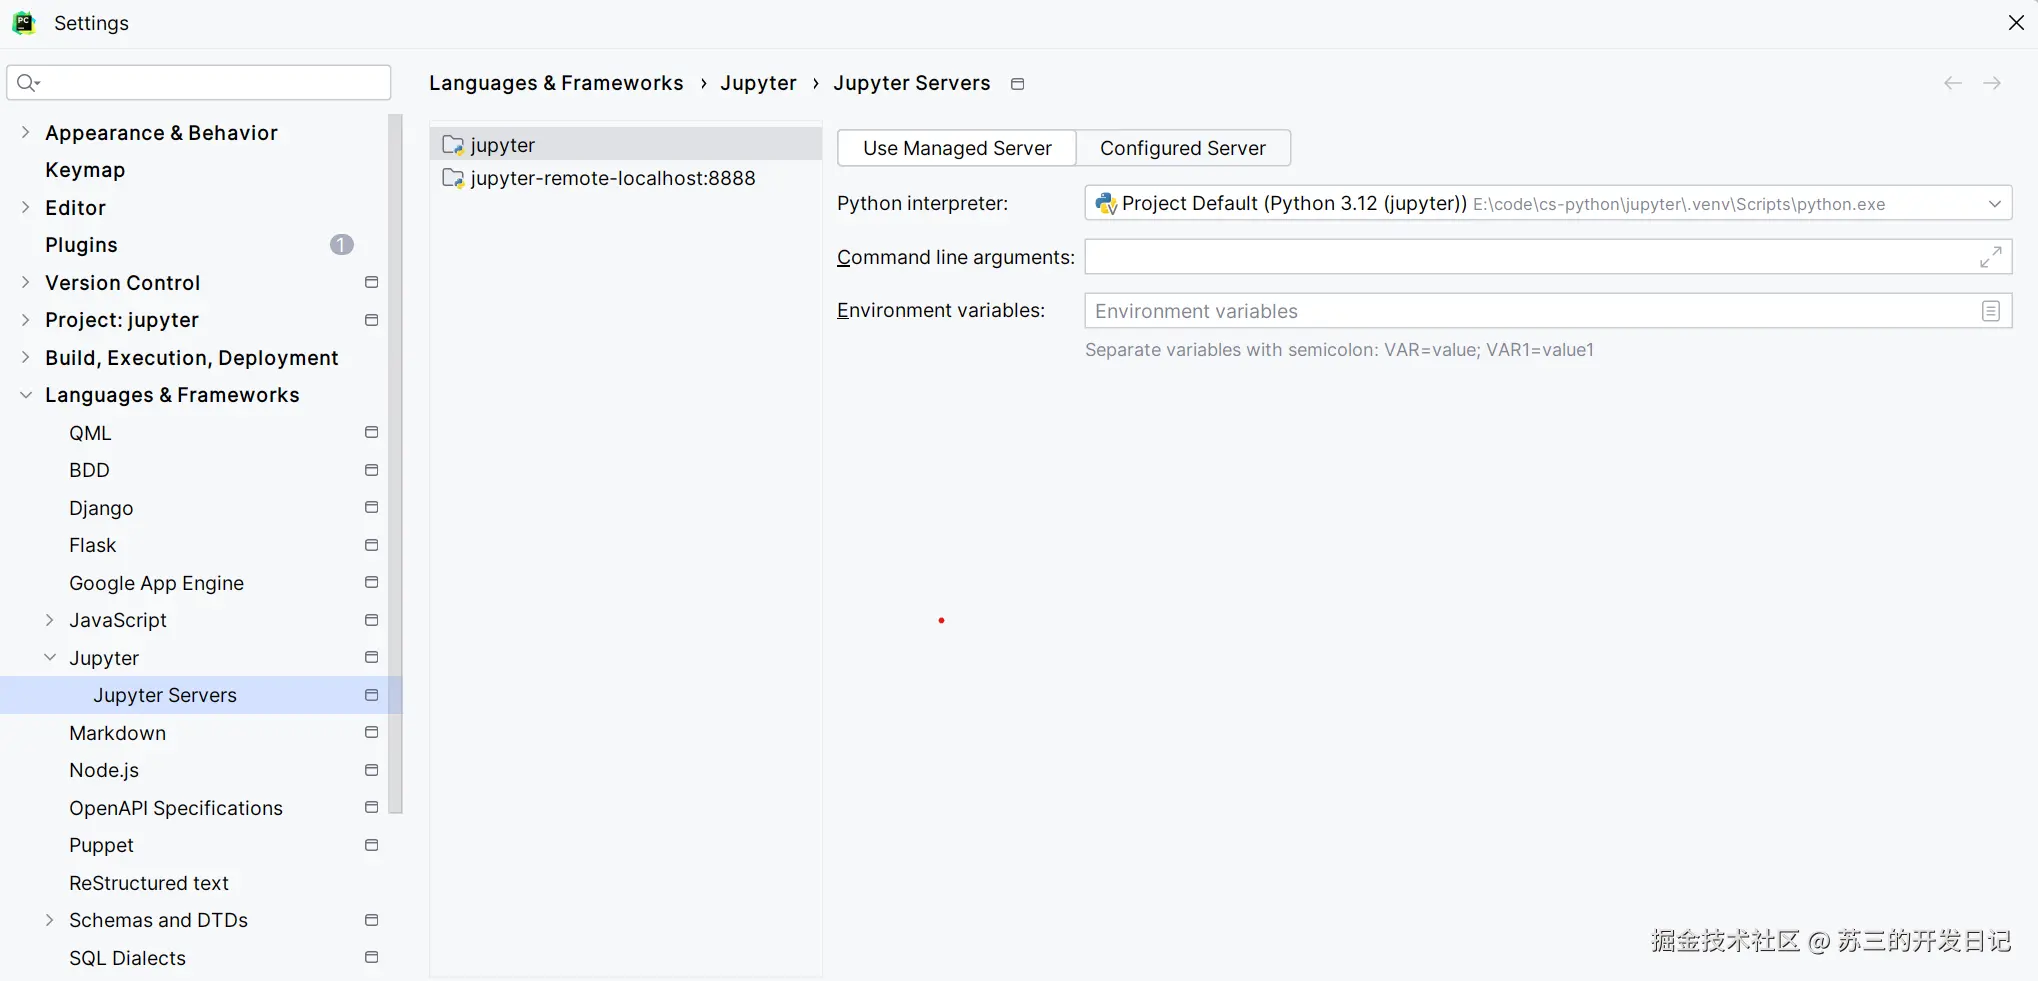Click the Environment variables input field
The width and height of the screenshot is (2038, 981).
click(x=1548, y=311)
